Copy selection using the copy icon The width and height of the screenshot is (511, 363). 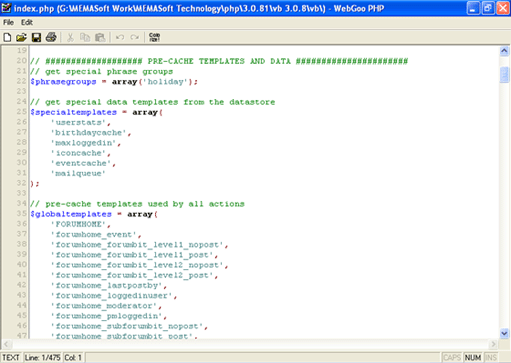pos(85,37)
